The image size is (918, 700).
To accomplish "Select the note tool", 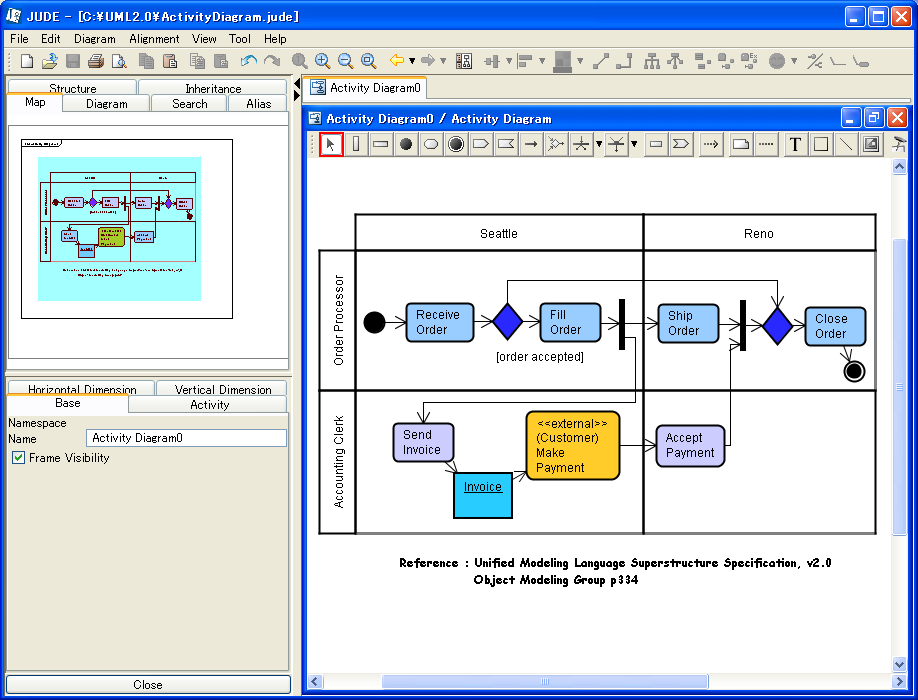I will point(741,144).
